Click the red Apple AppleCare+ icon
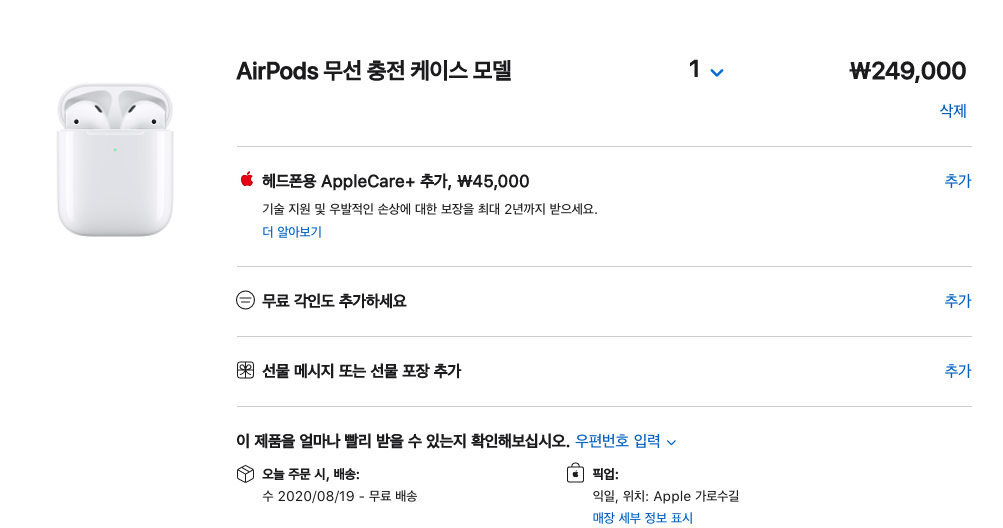The image size is (1003, 528). pyautogui.click(x=246, y=180)
